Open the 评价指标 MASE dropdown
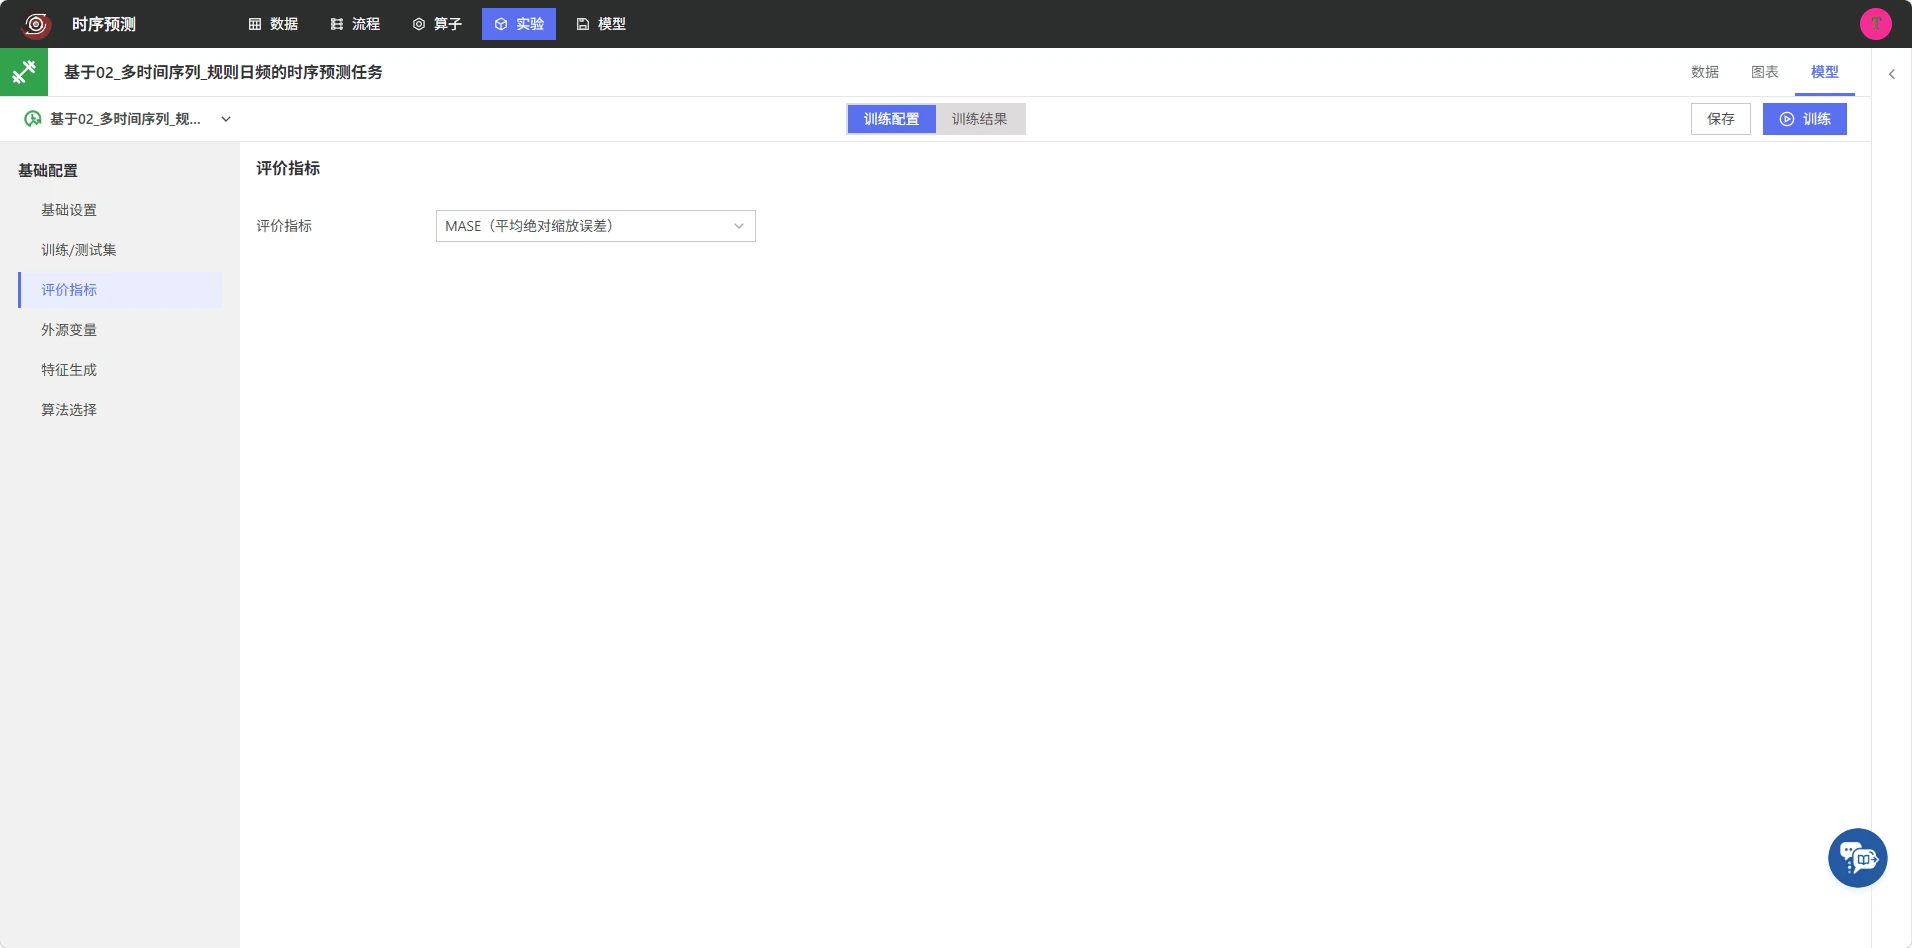This screenshot has height=948, width=1912. tap(596, 226)
